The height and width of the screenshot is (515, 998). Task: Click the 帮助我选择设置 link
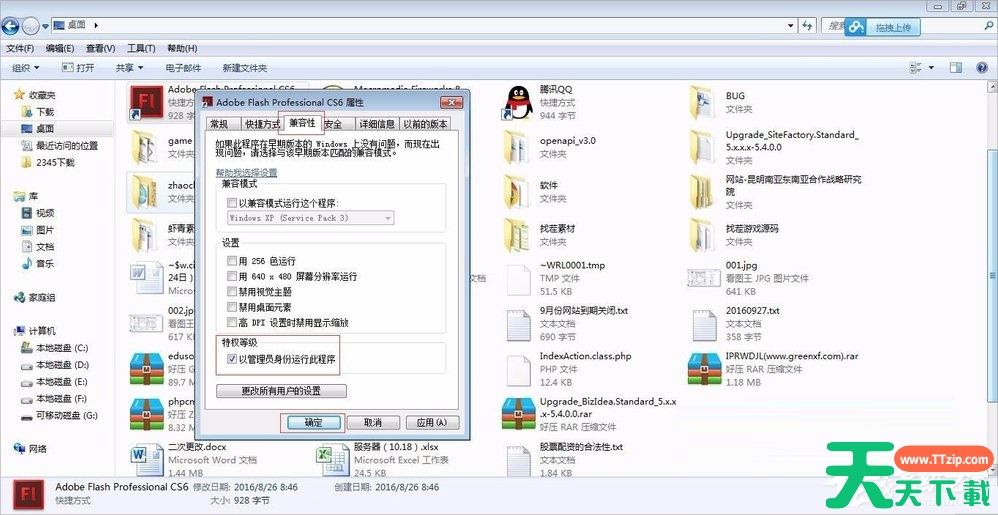pos(247,172)
